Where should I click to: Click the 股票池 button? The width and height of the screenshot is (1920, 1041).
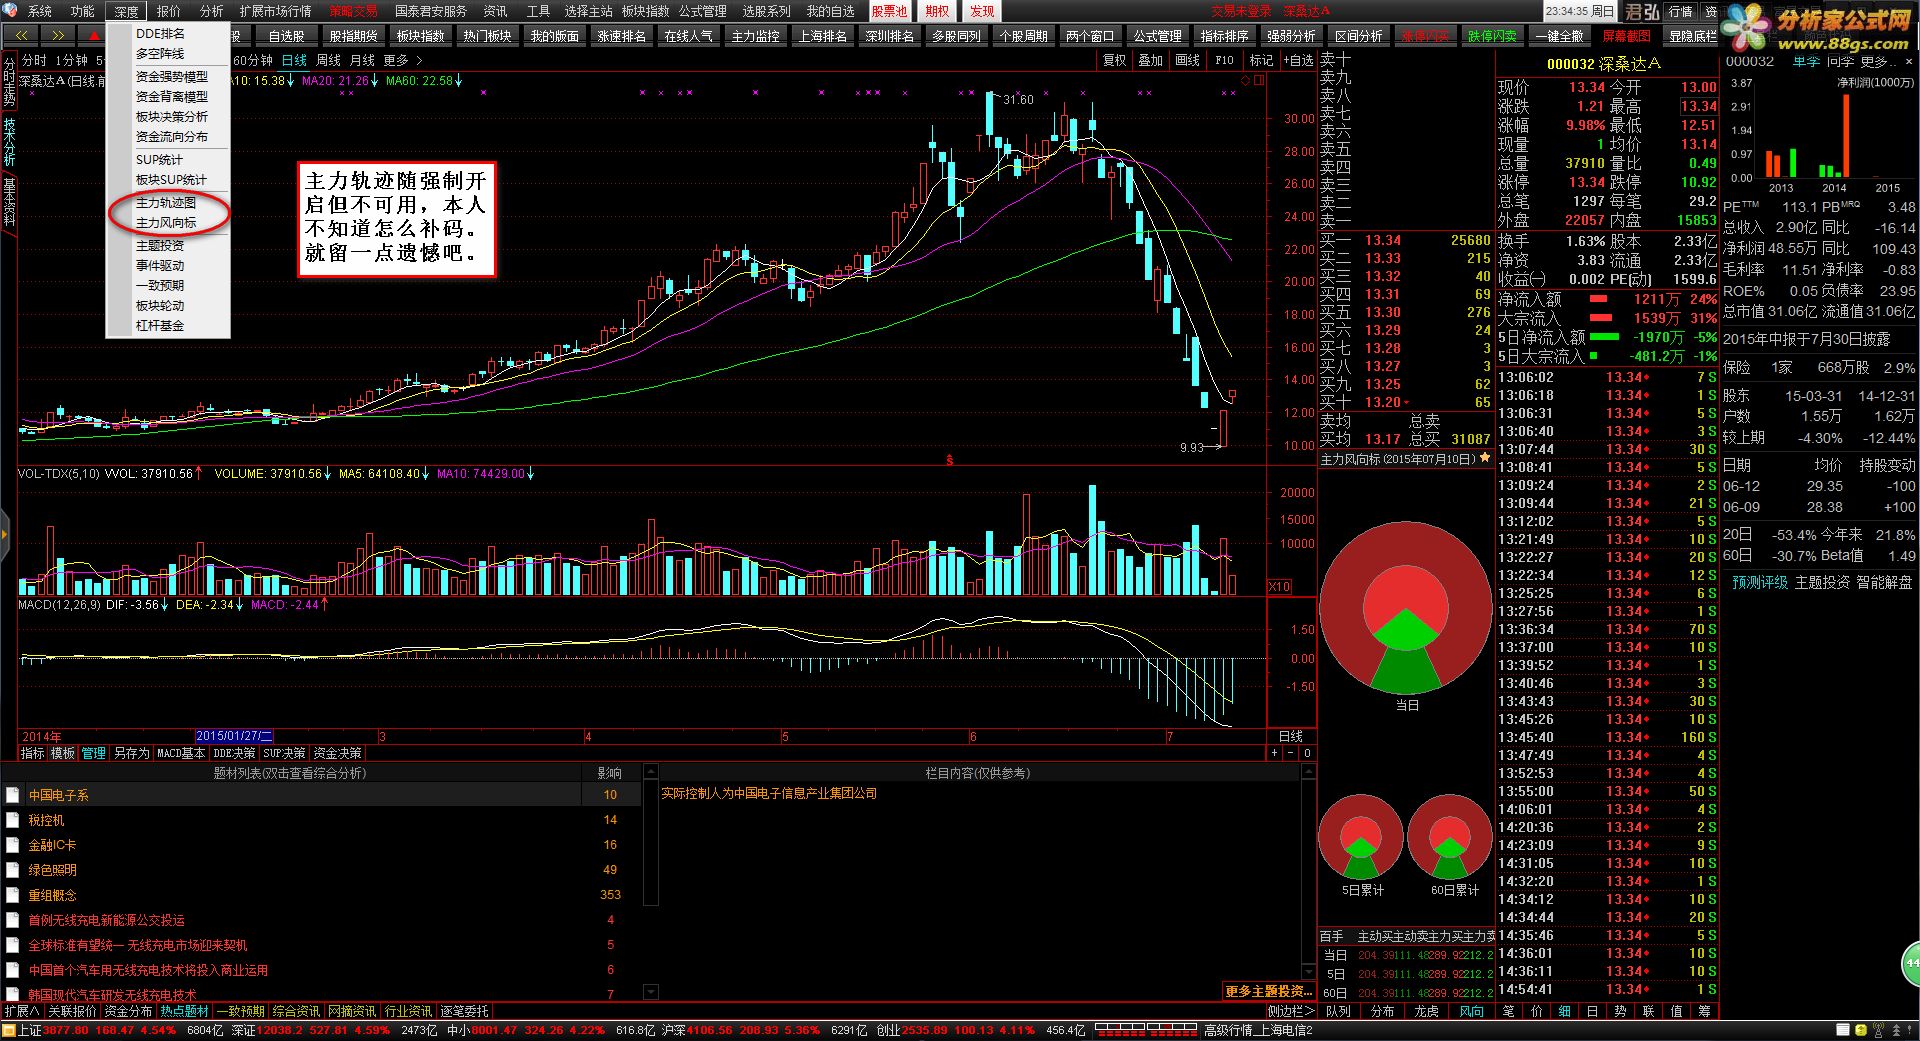[888, 11]
